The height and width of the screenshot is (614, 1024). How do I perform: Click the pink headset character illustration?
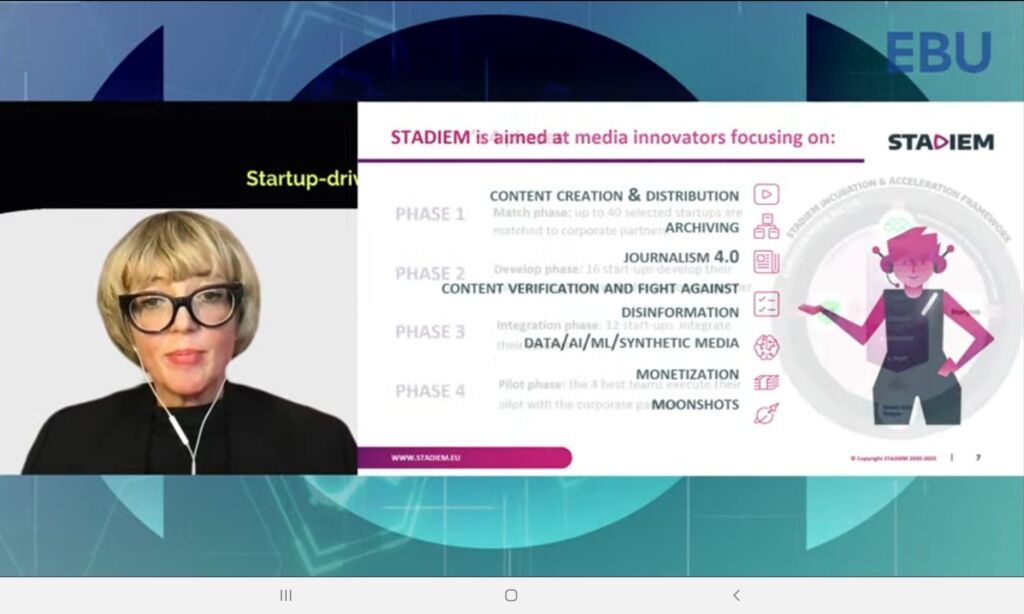click(904, 327)
